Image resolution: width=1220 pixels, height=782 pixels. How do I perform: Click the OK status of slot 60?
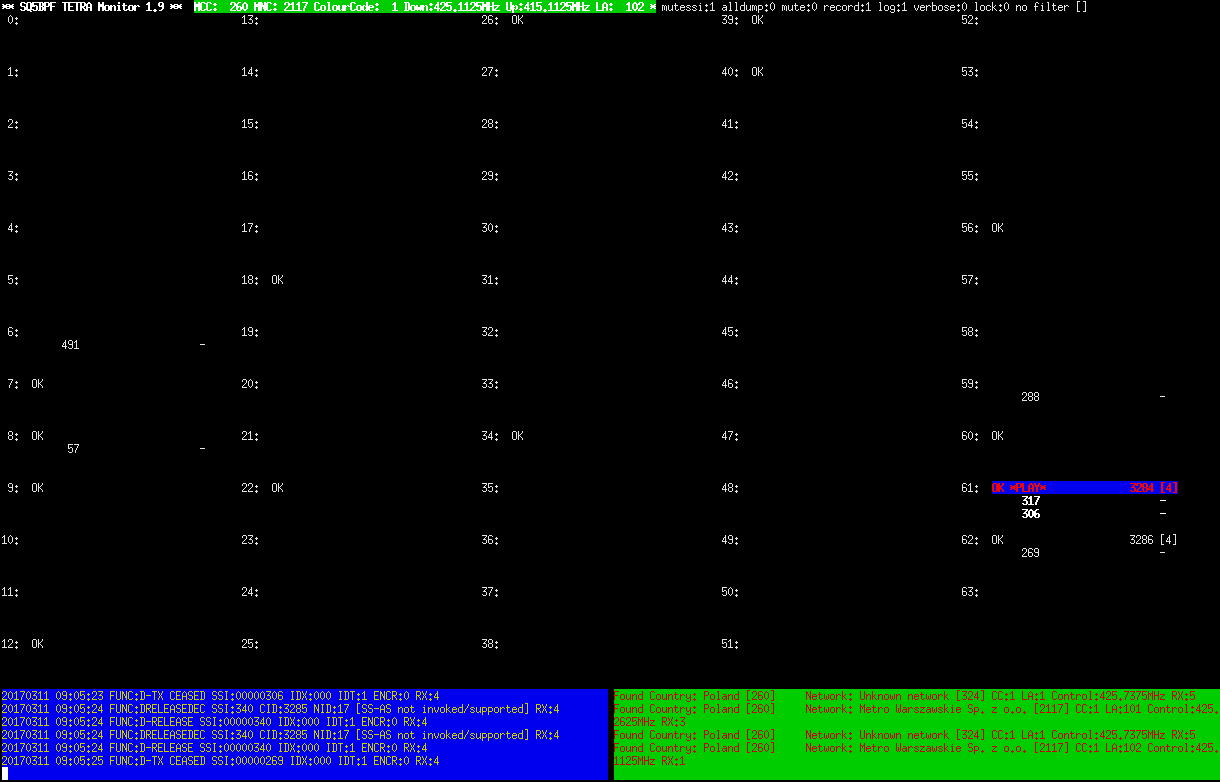[997, 436]
